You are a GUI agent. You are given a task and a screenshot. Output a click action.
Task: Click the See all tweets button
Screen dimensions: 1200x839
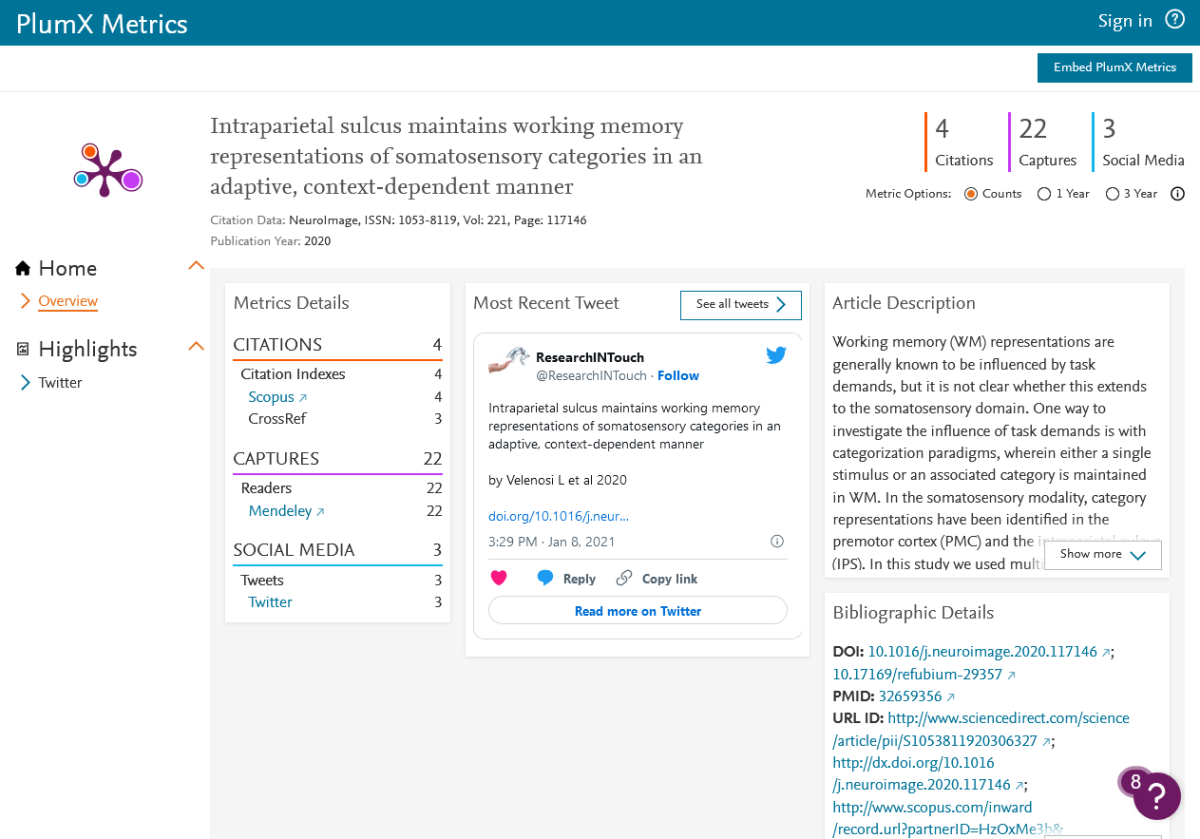pos(740,305)
